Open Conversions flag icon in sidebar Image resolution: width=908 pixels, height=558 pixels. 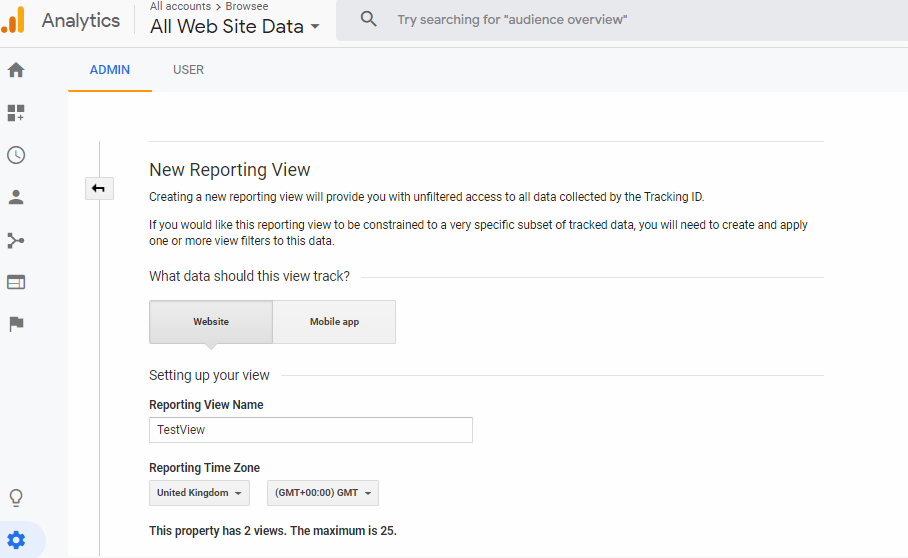[16, 324]
